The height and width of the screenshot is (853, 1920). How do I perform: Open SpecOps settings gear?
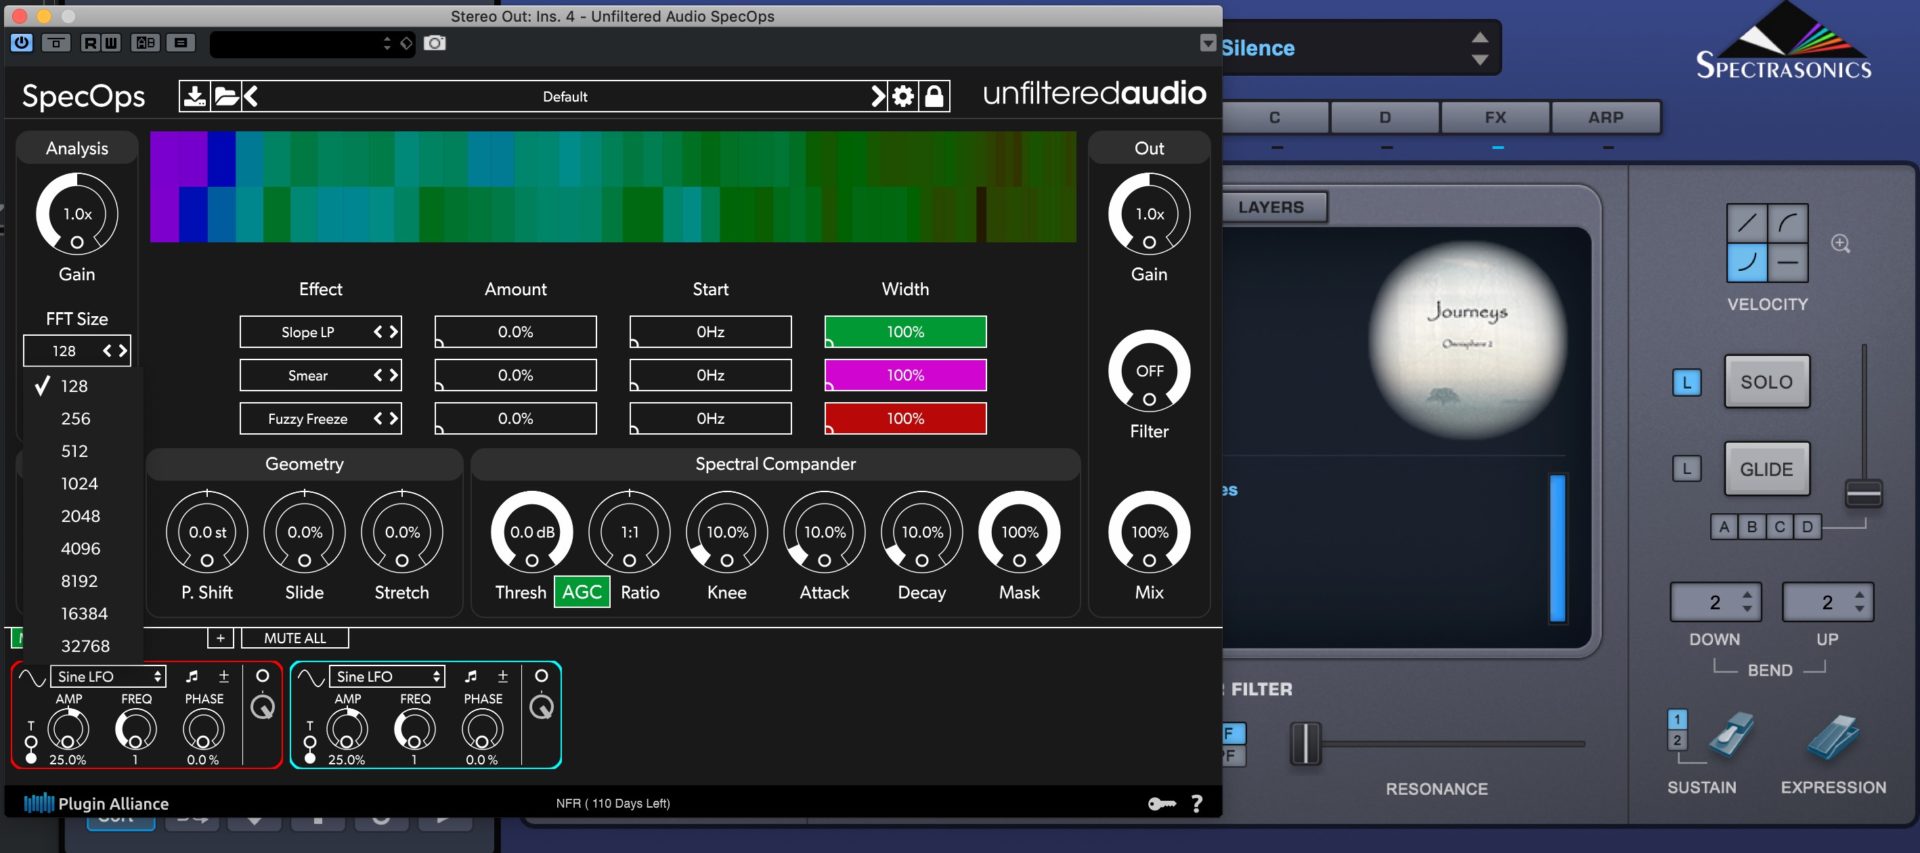pos(903,96)
